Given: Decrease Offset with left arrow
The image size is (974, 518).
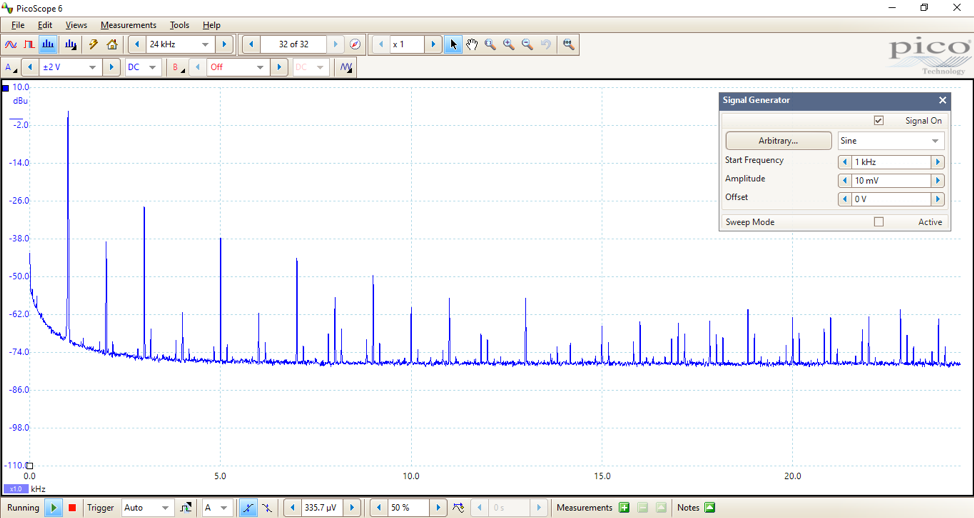Looking at the screenshot, I should (844, 199).
